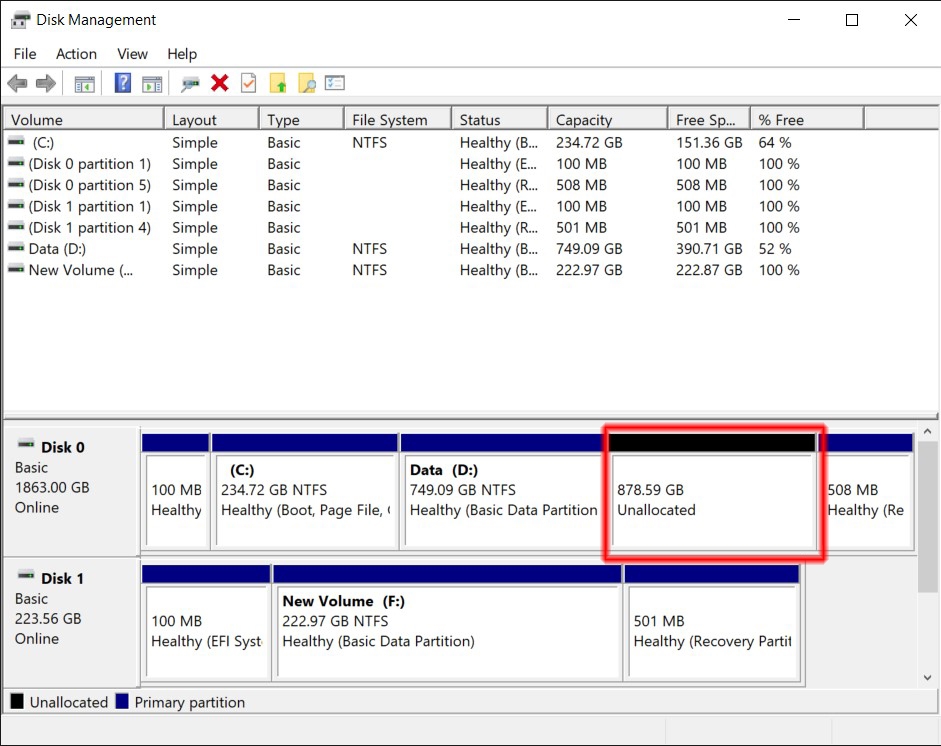Open the Action menu

click(76, 54)
